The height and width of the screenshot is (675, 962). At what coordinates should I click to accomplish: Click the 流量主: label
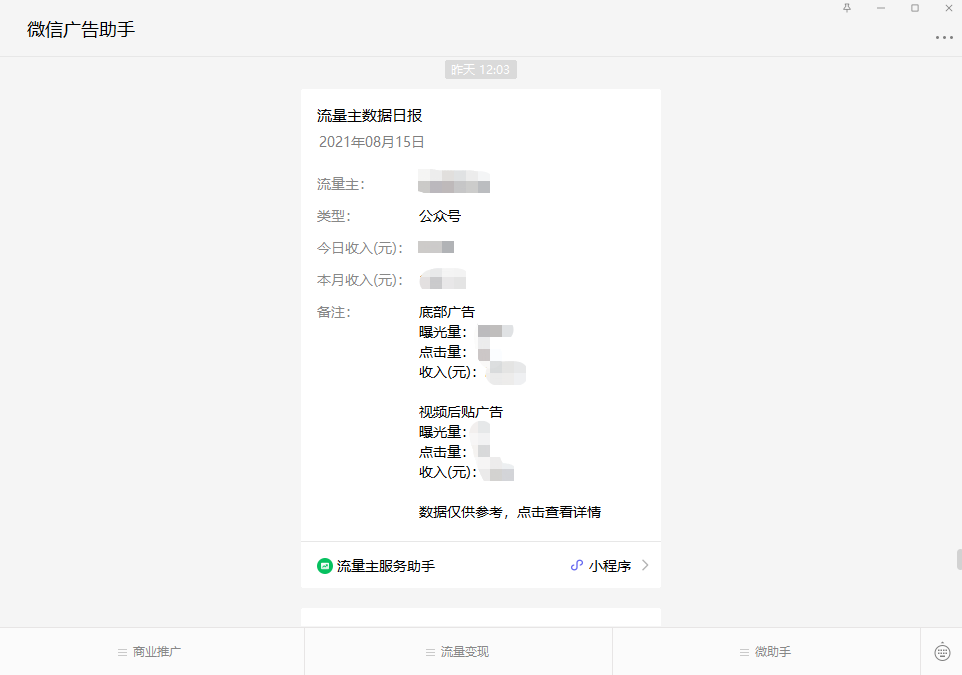coord(341,184)
